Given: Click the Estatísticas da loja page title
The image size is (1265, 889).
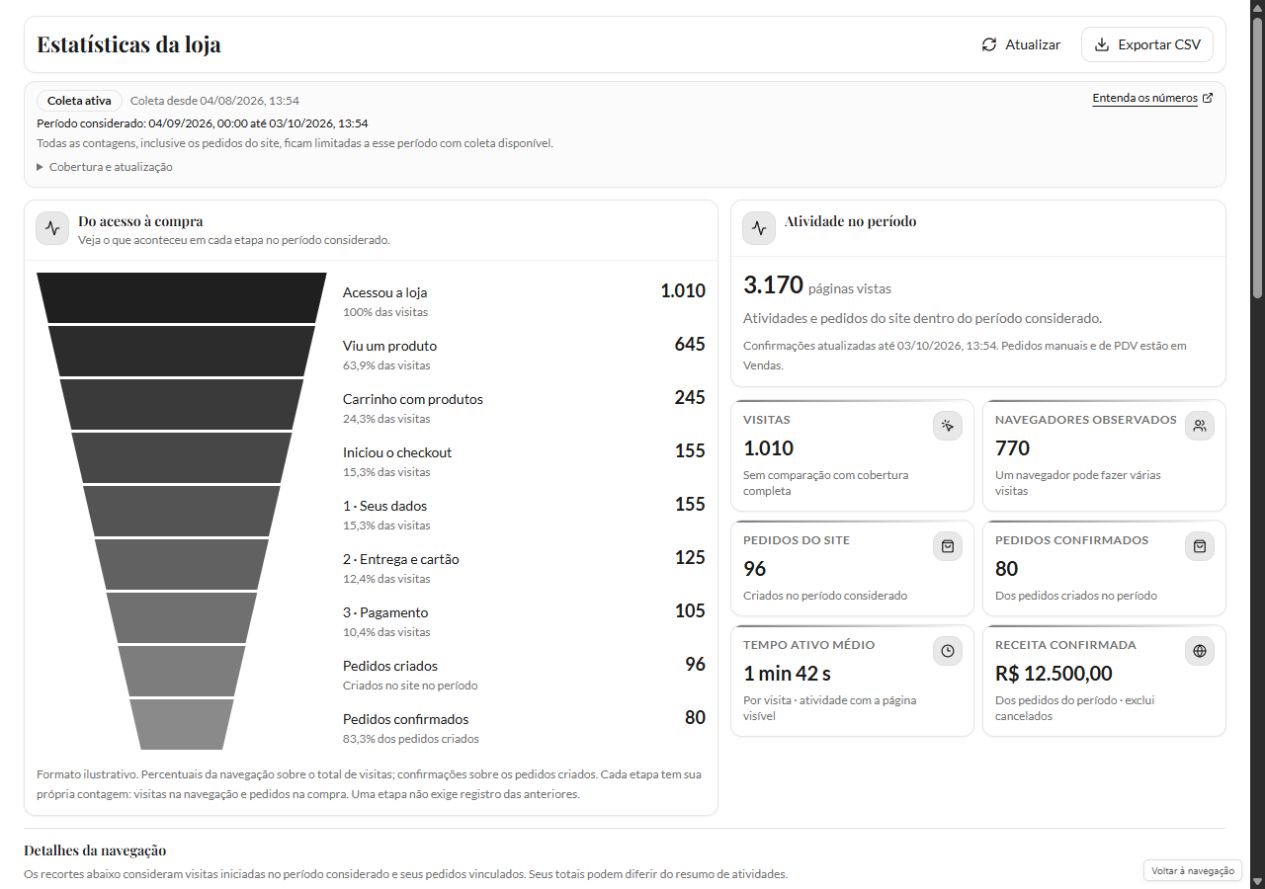Looking at the screenshot, I should point(129,45).
